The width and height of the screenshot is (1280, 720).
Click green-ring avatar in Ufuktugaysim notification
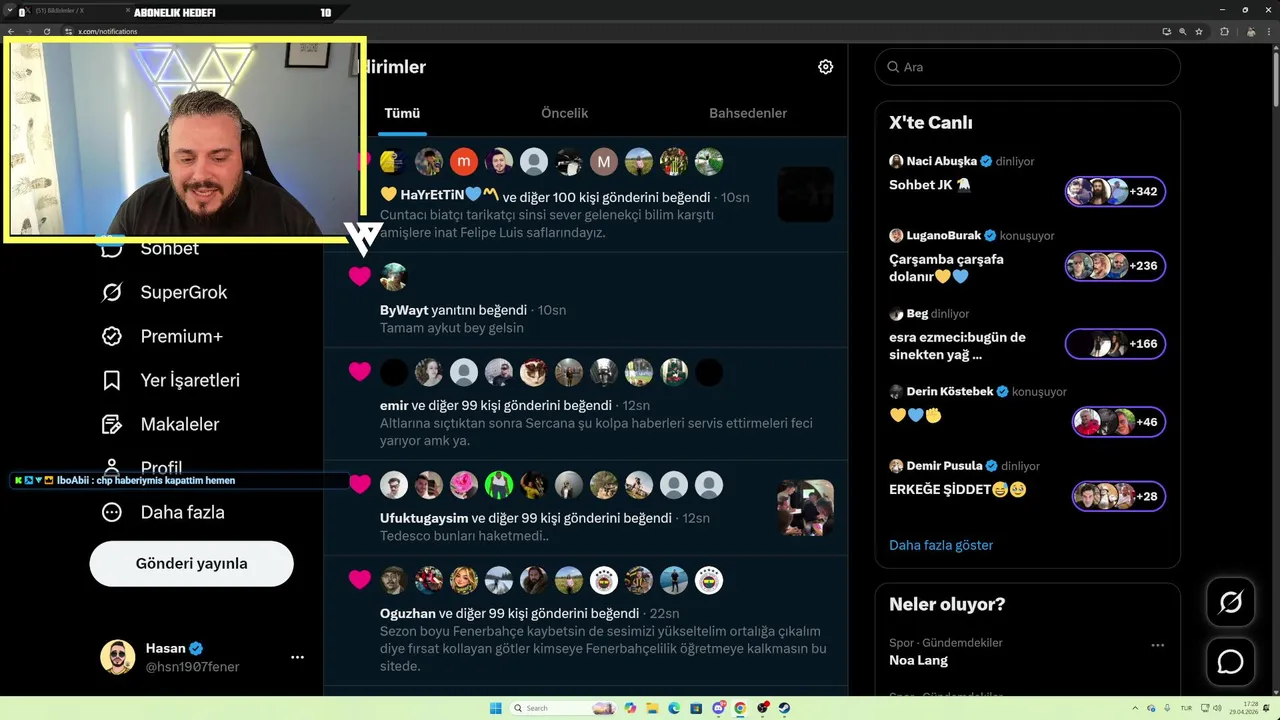(x=499, y=485)
